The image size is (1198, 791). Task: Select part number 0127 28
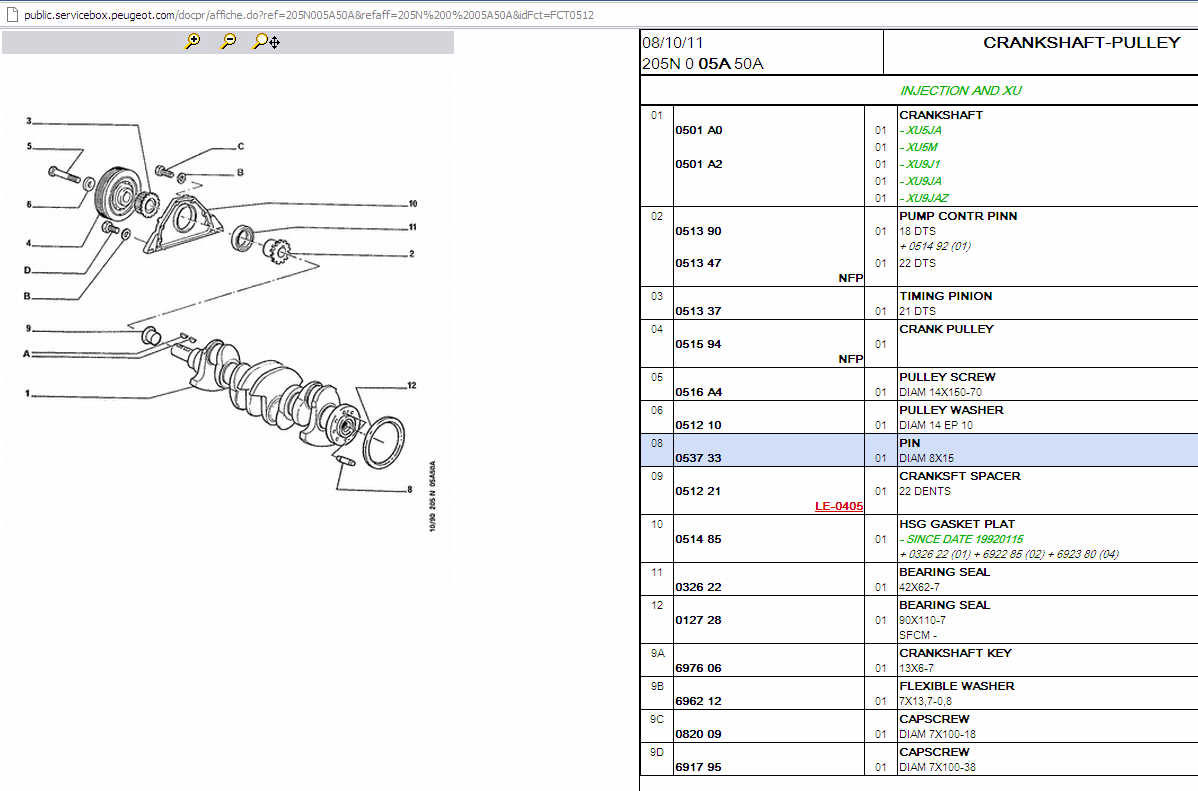coord(698,620)
